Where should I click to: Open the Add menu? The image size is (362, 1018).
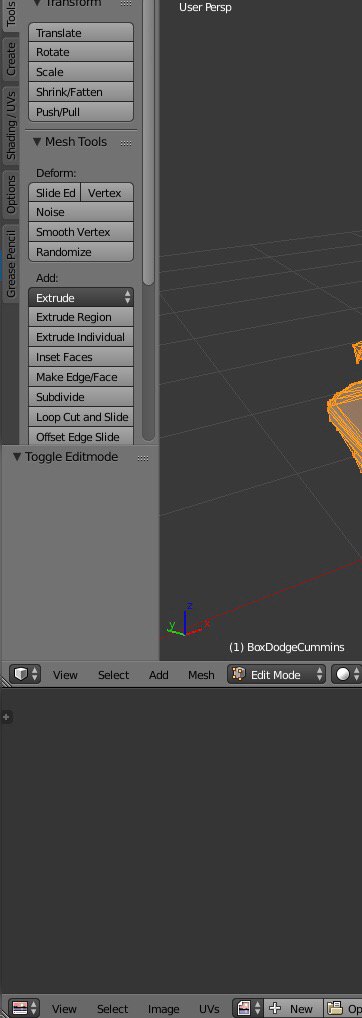[158, 675]
